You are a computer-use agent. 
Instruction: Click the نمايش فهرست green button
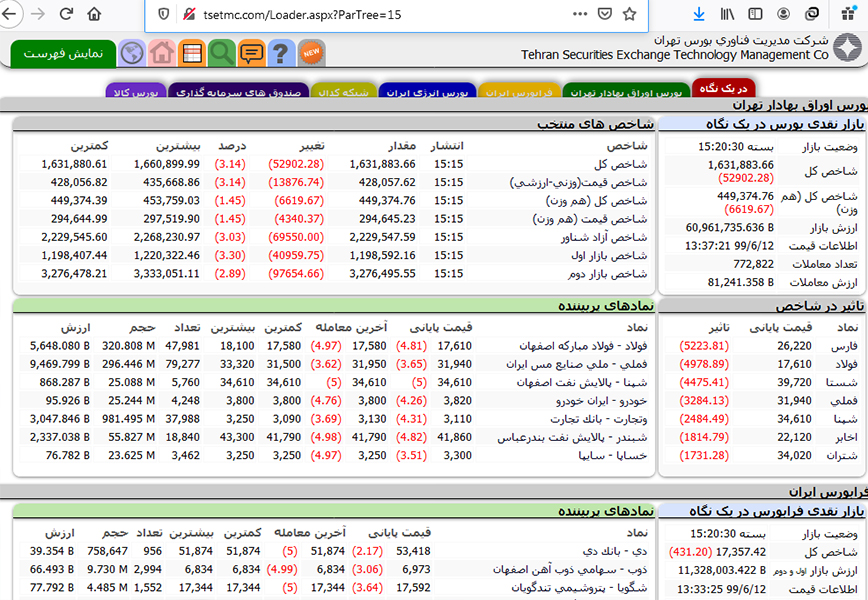(63, 54)
